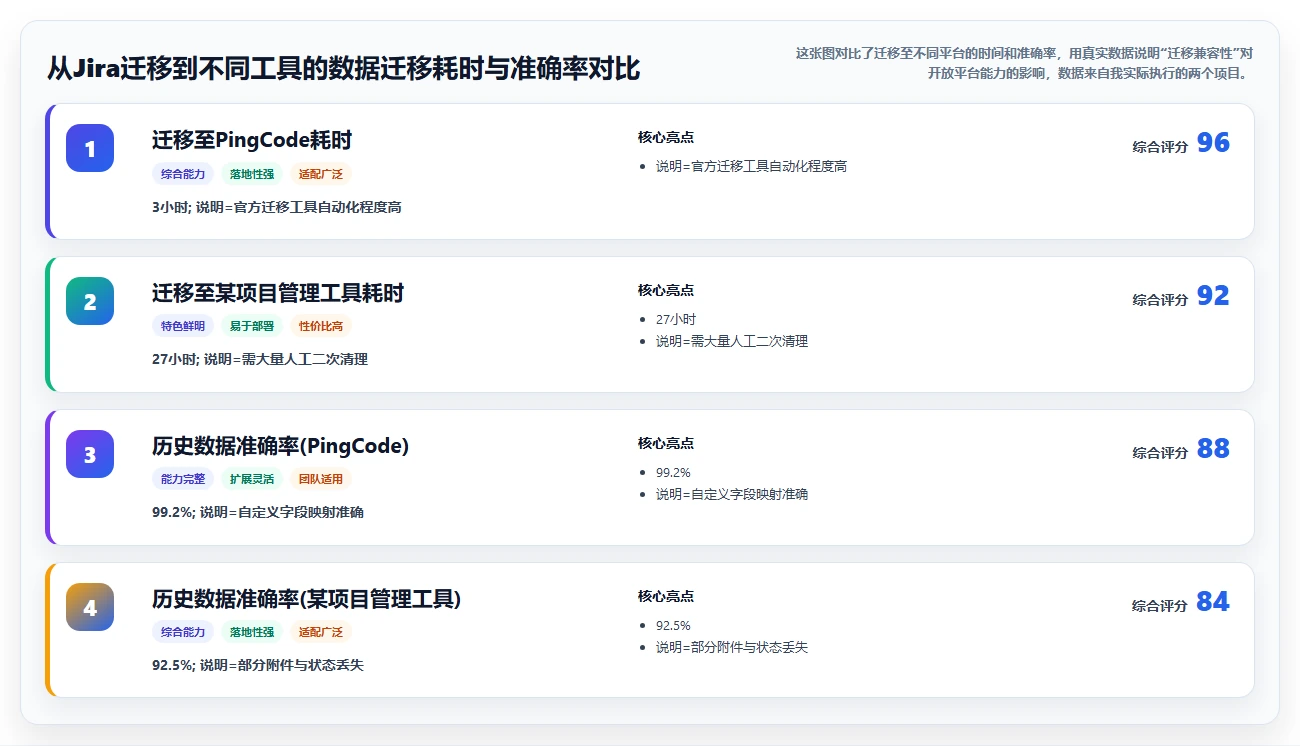
Task: Click the bullet 说明=官方迁移工具自动化程度高
Action: [x=752, y=166]
